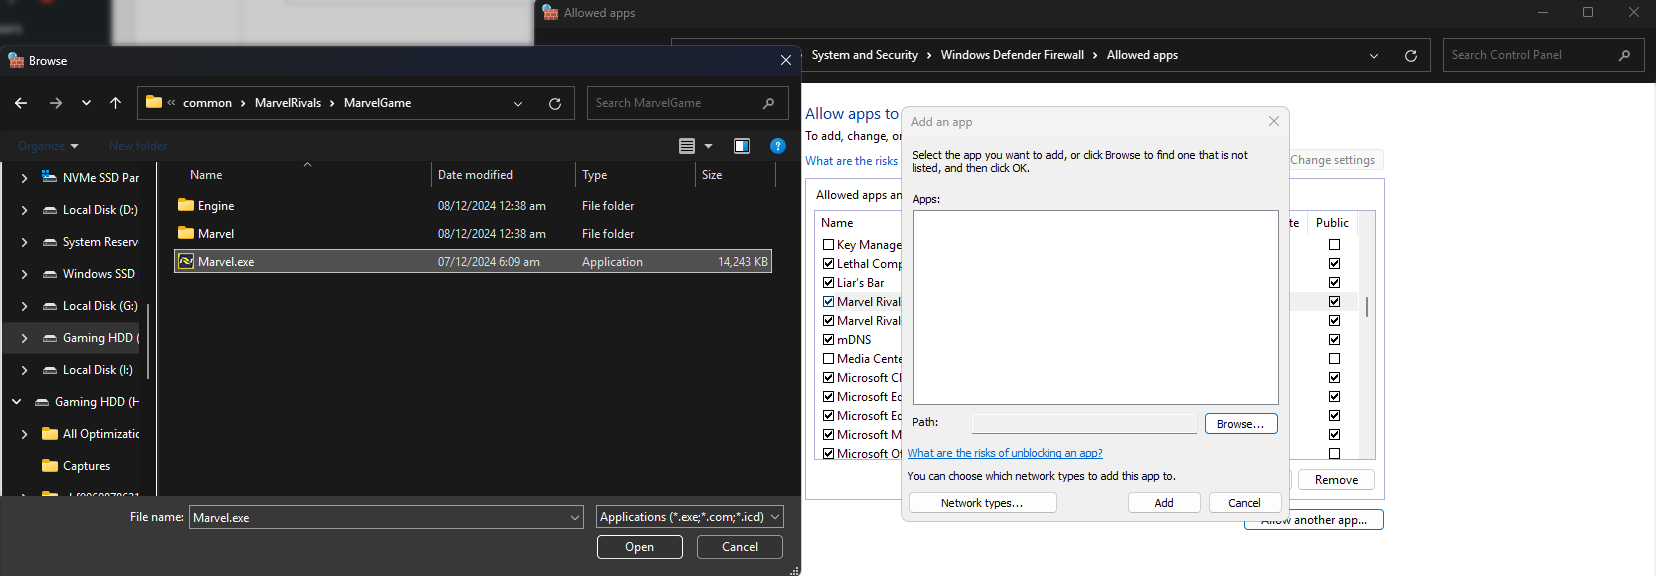
Task: Click the Back arrow in Browse dialog
Action: [x=21, y=103]
